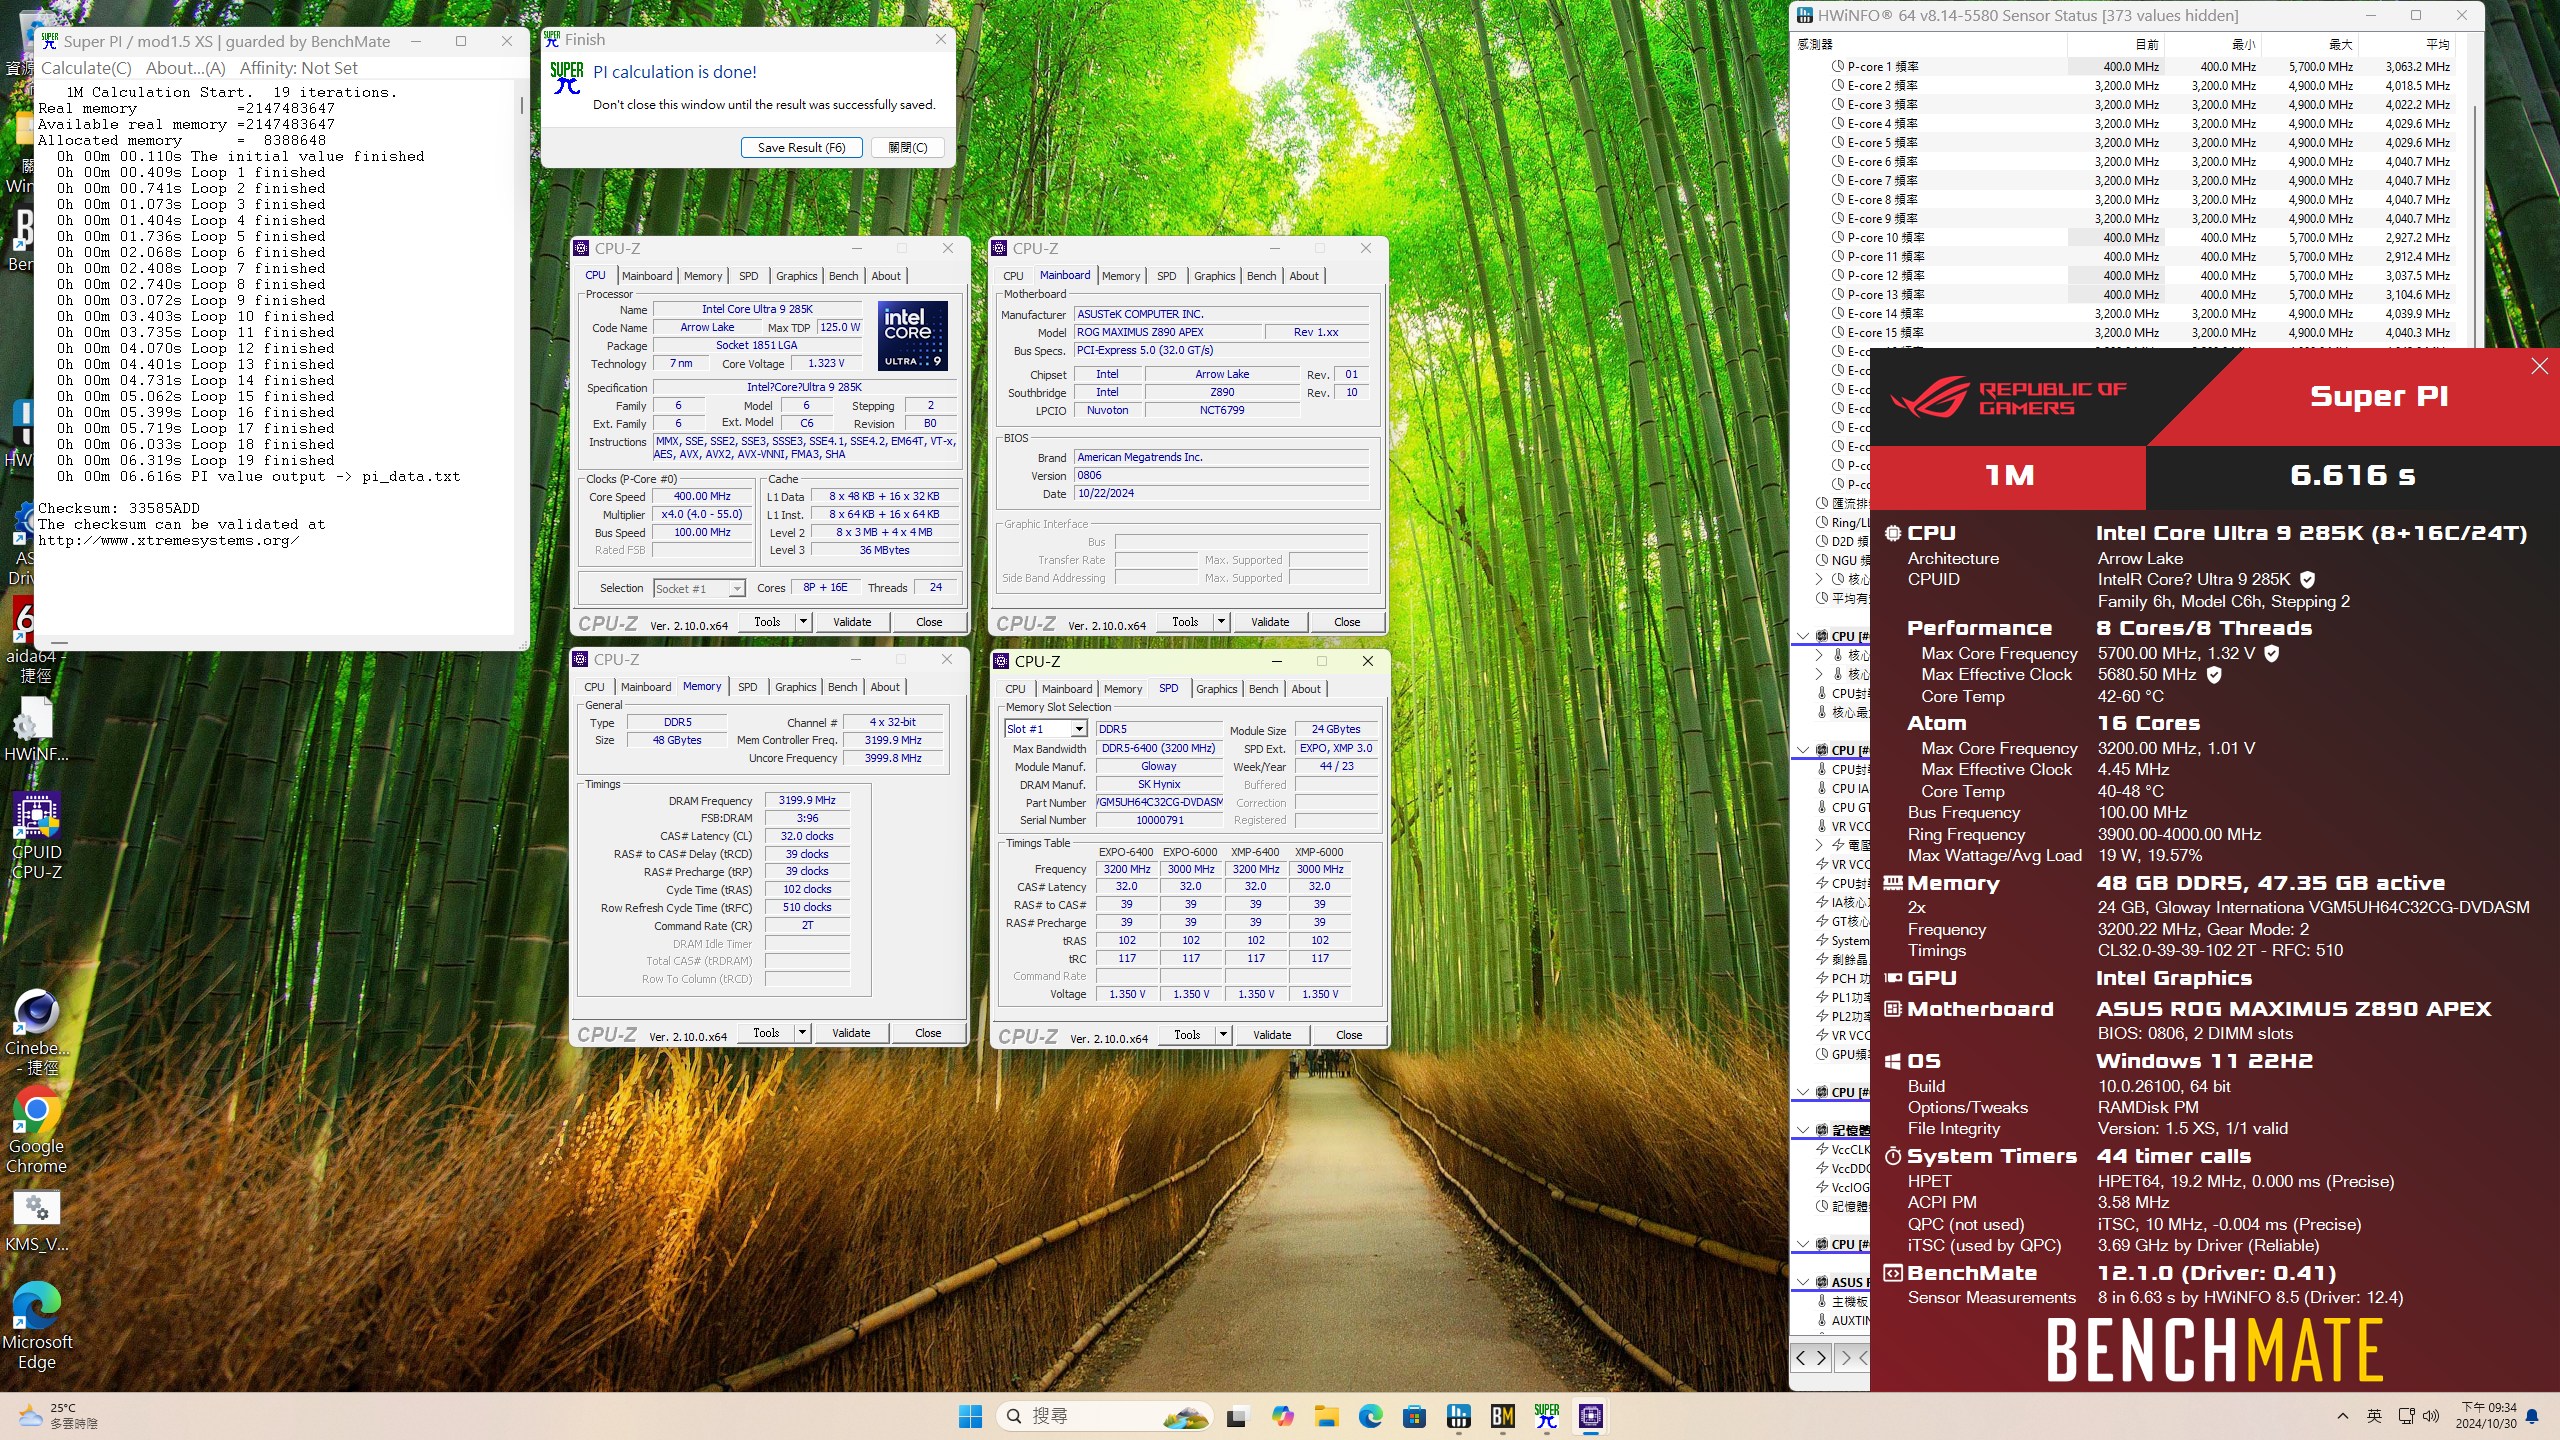Click 關閉(C) button in Finish dialog
Screen dimensions: 2560x1440
pyautogui.click(x=908, y=147)
